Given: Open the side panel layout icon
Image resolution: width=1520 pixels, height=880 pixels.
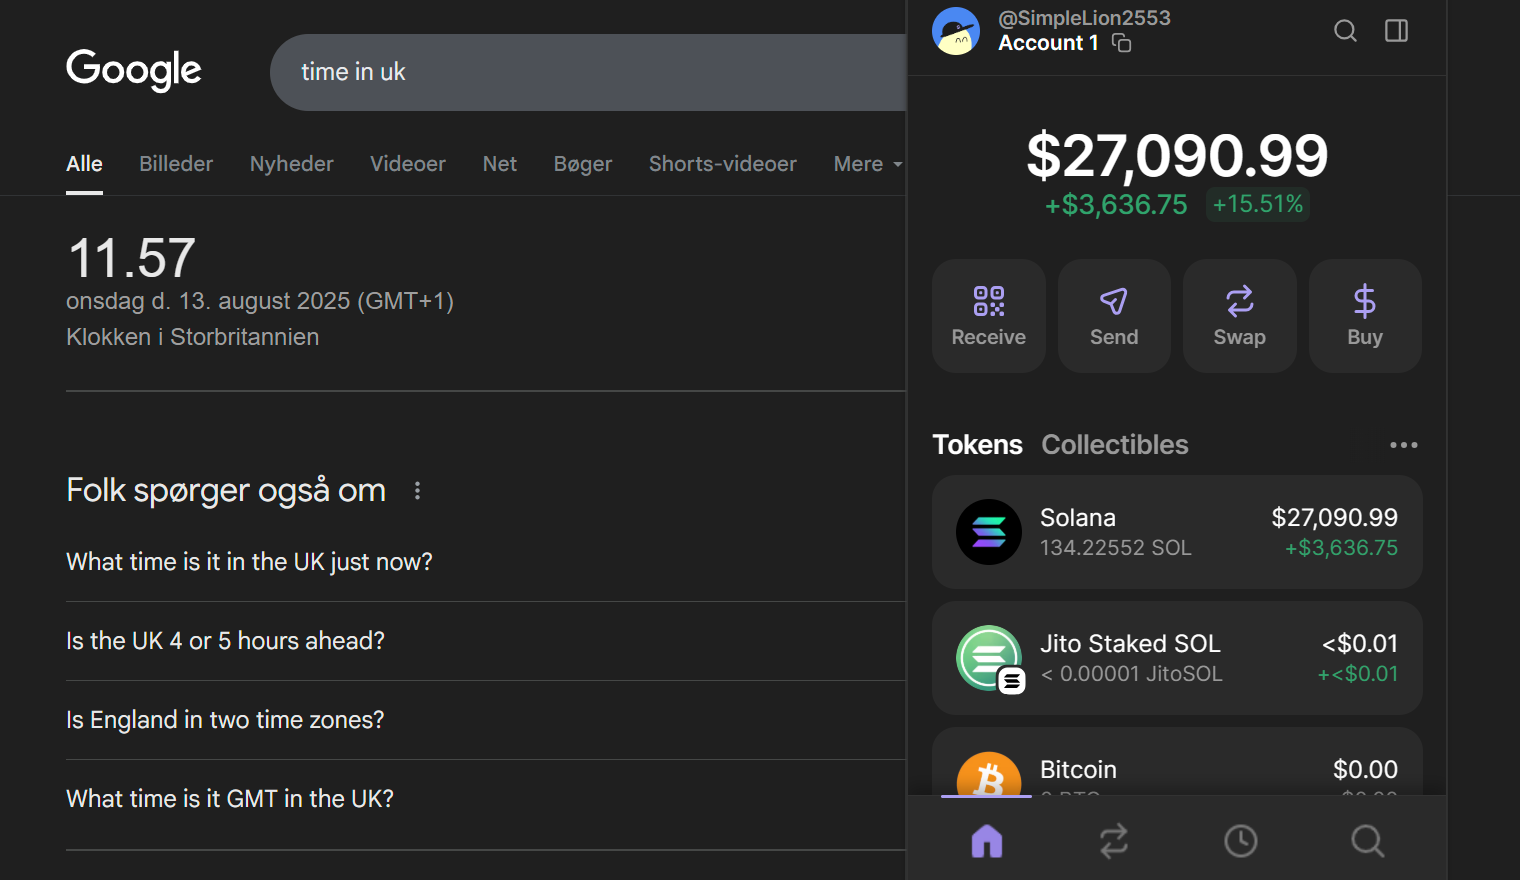Looking at the screenshot, I should (1396, 31).
